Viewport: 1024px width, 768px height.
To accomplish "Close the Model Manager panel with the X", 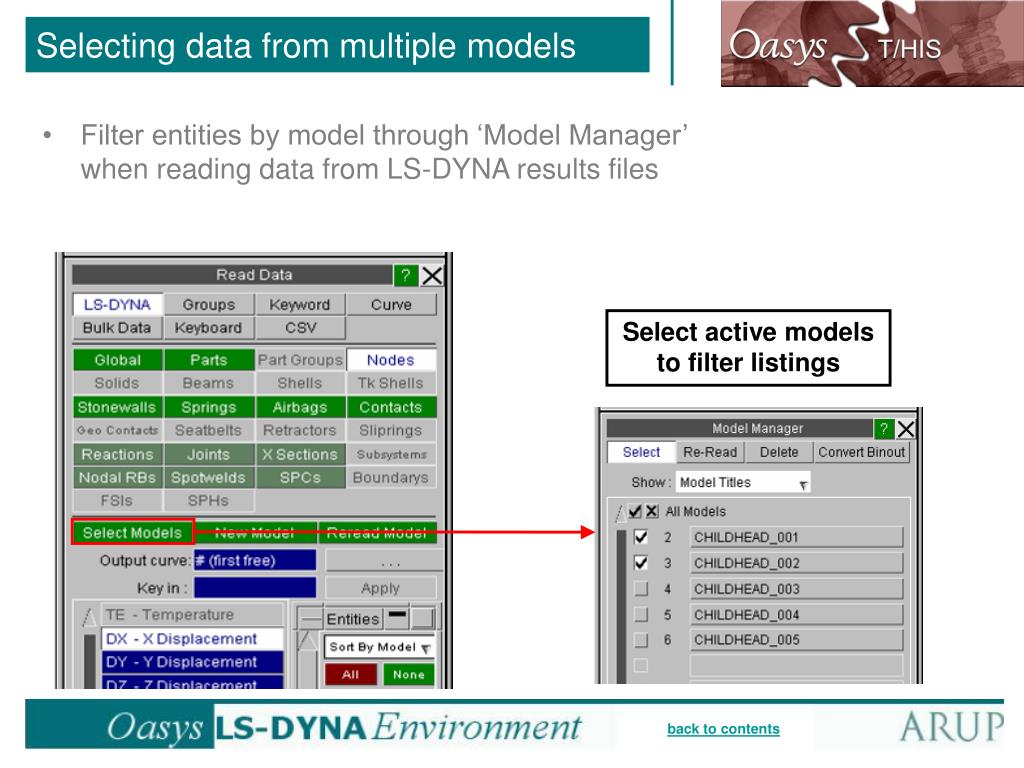I will [906, 429].
